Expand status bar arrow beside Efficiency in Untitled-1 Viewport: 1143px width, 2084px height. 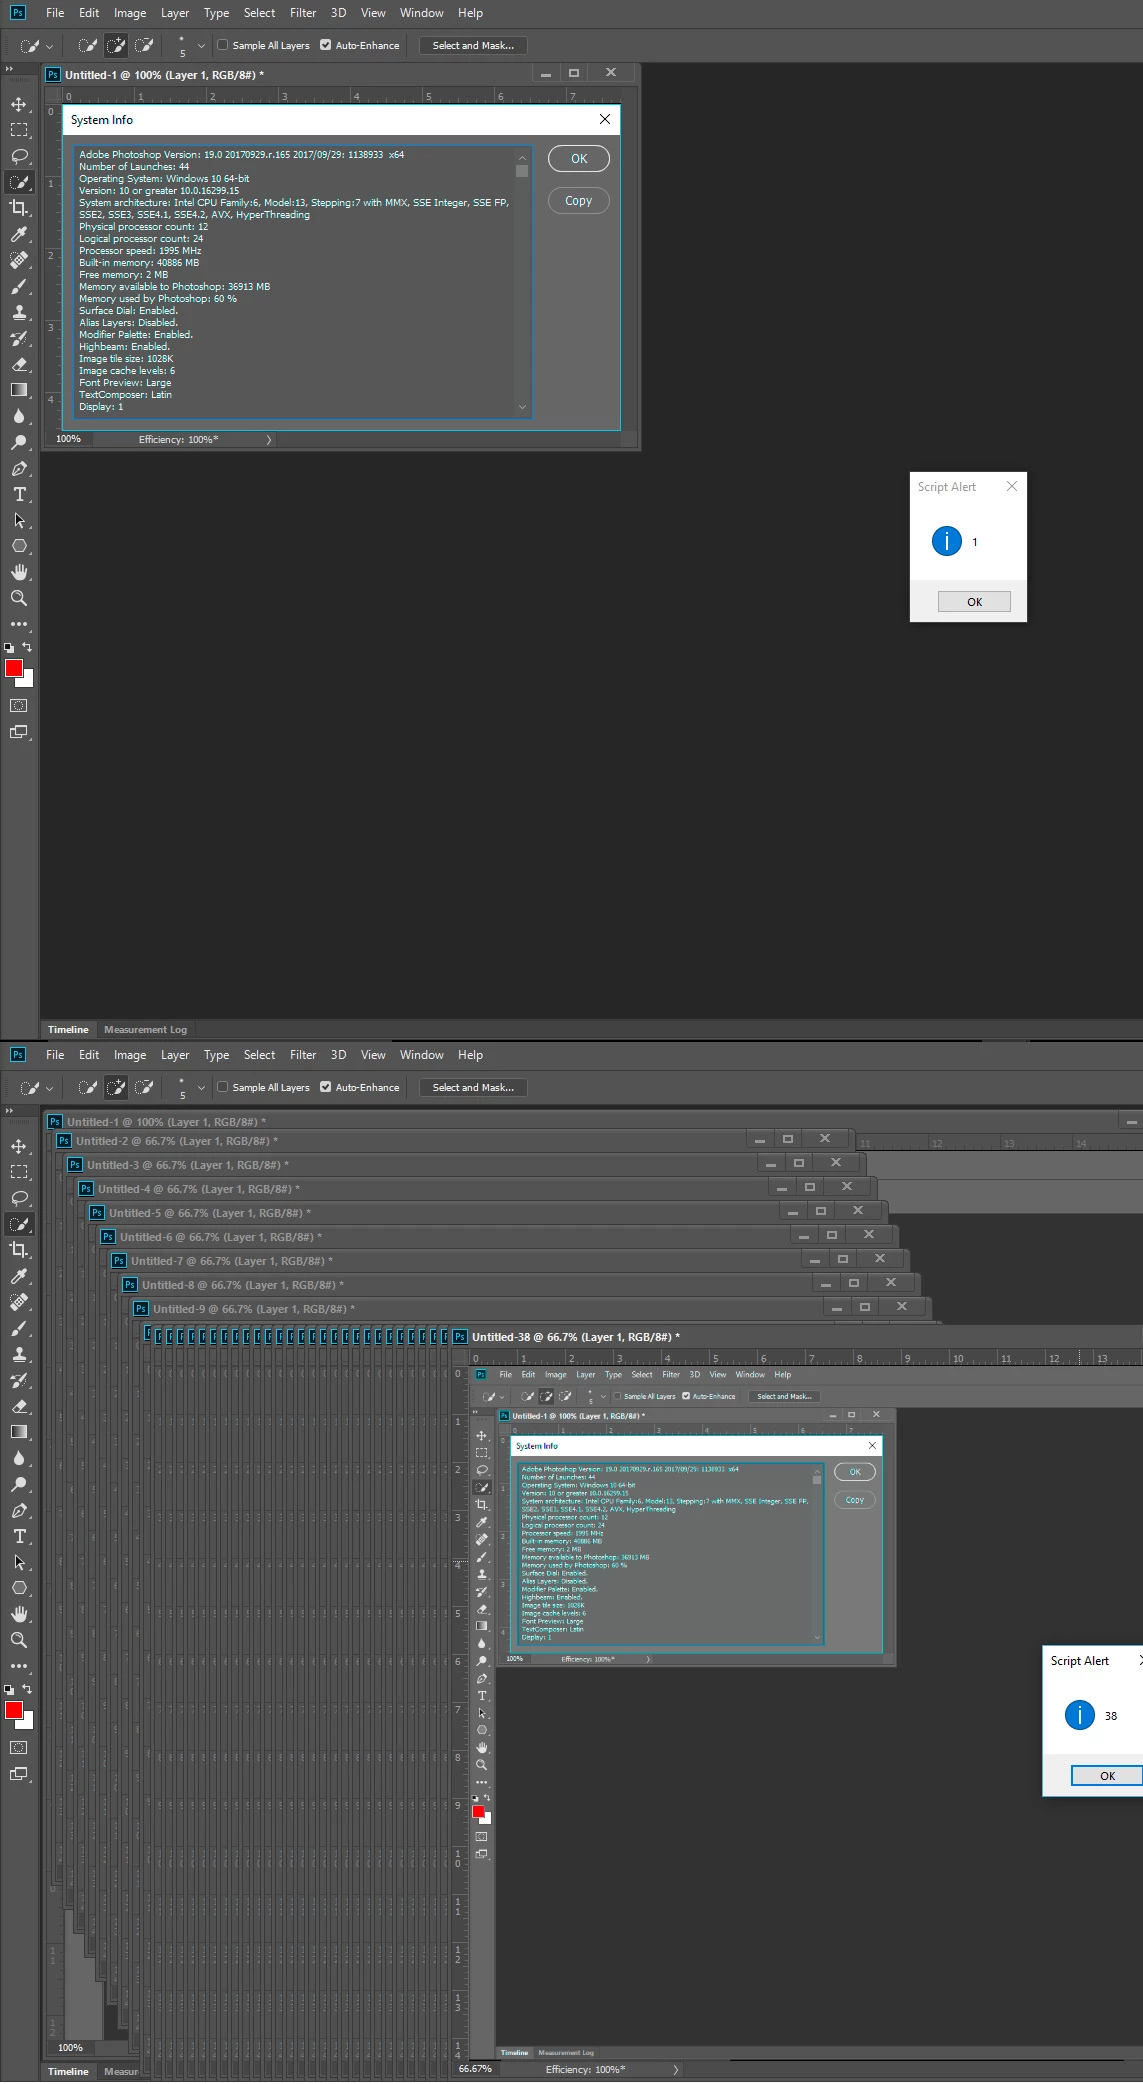click(x=269, y=440)
